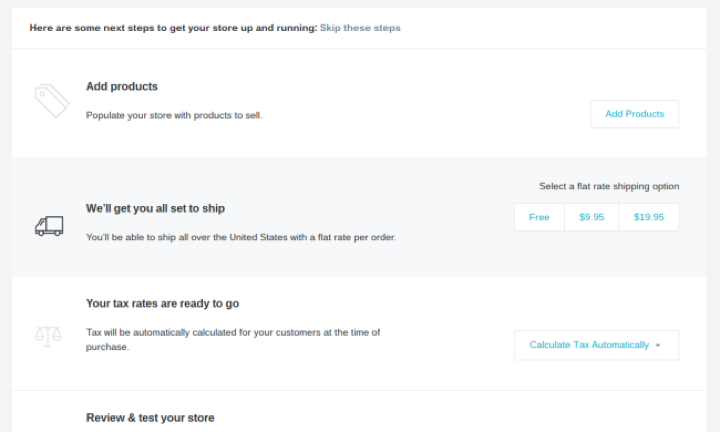This screenshot has width=720, height=432.
Task: Click the Add products step heading
Action: pos(122,87)
